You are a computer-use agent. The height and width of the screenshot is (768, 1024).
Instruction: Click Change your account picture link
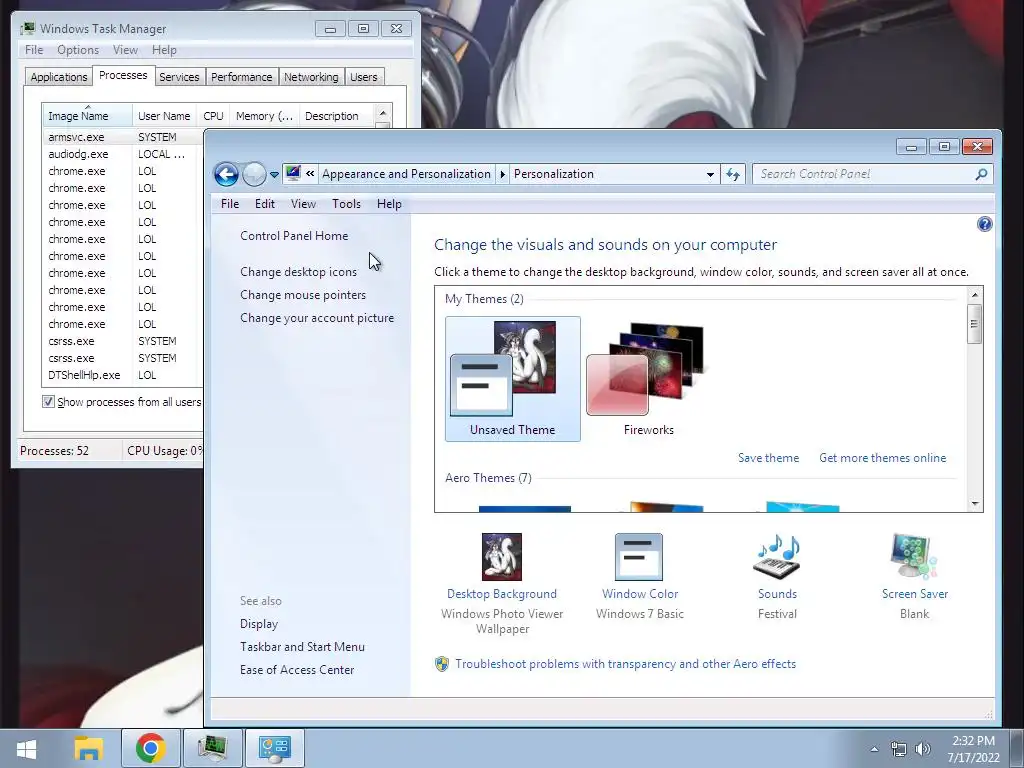pyautogui.click(x=317, y=318)
